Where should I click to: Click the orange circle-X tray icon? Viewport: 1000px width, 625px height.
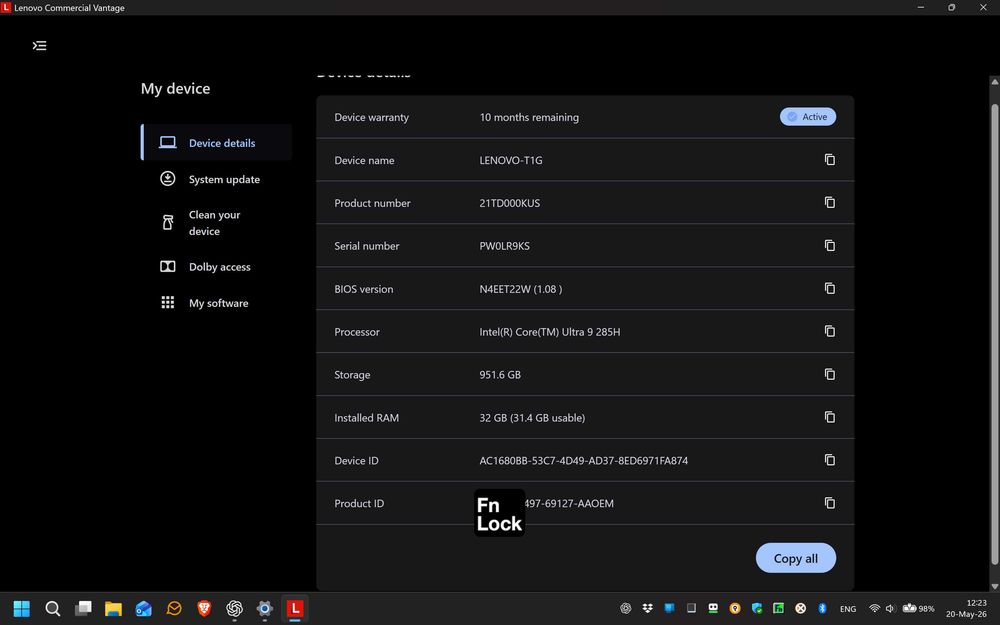[x=800, y=608]
